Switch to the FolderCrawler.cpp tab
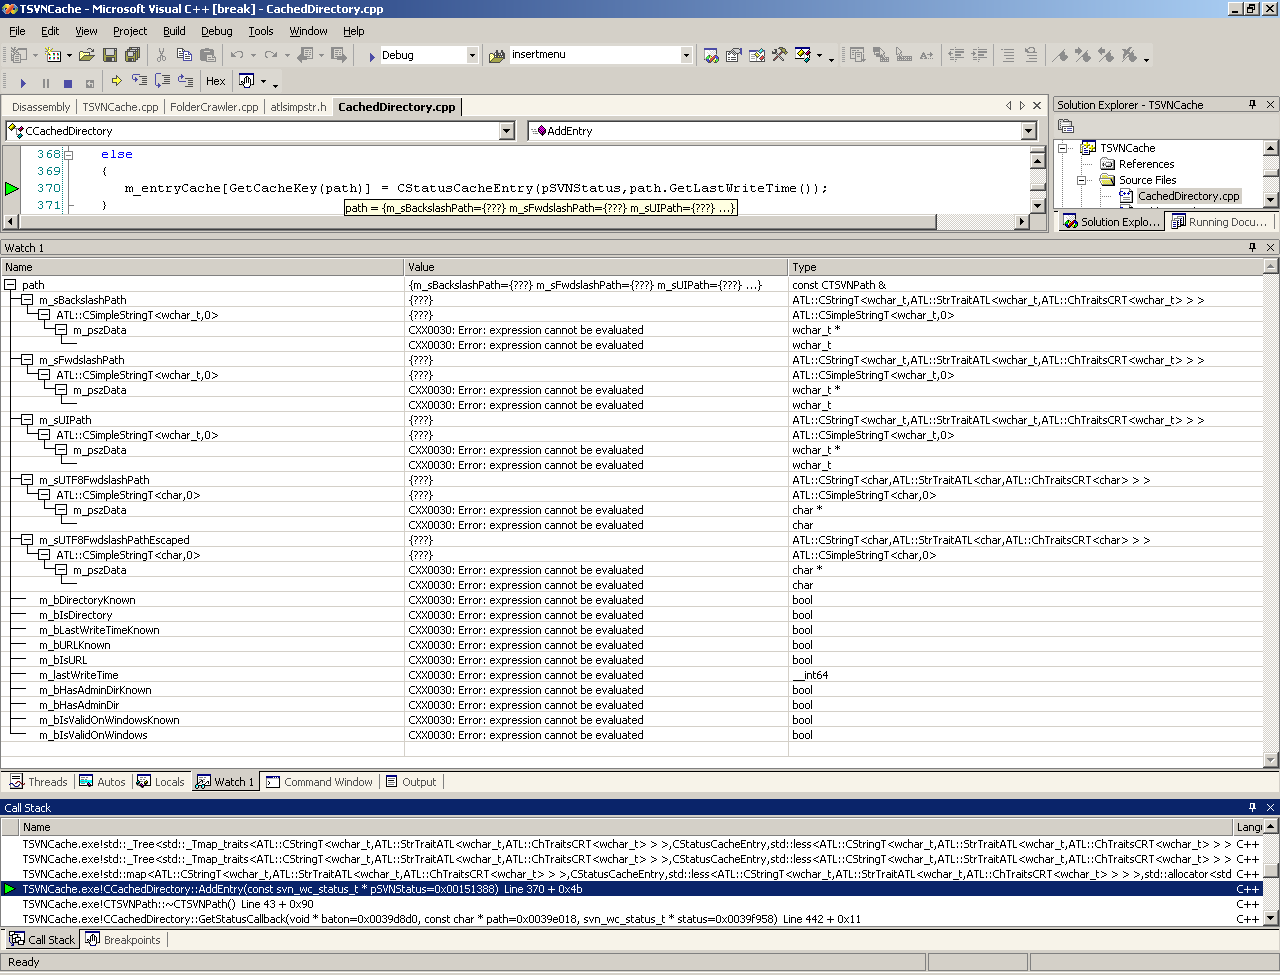Screen dimensions: 1280x975 point(214,107)
